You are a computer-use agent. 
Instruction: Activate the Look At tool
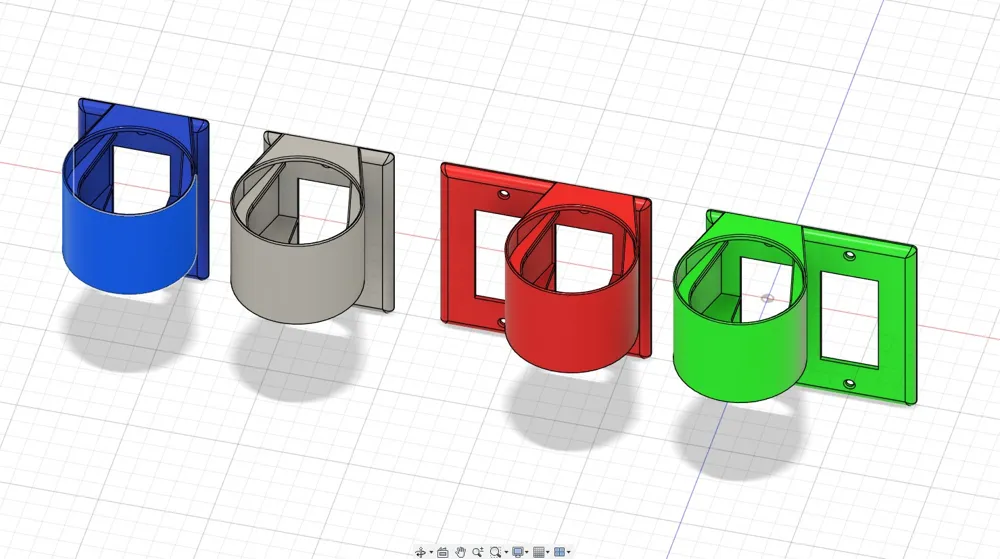coord(443,552)
